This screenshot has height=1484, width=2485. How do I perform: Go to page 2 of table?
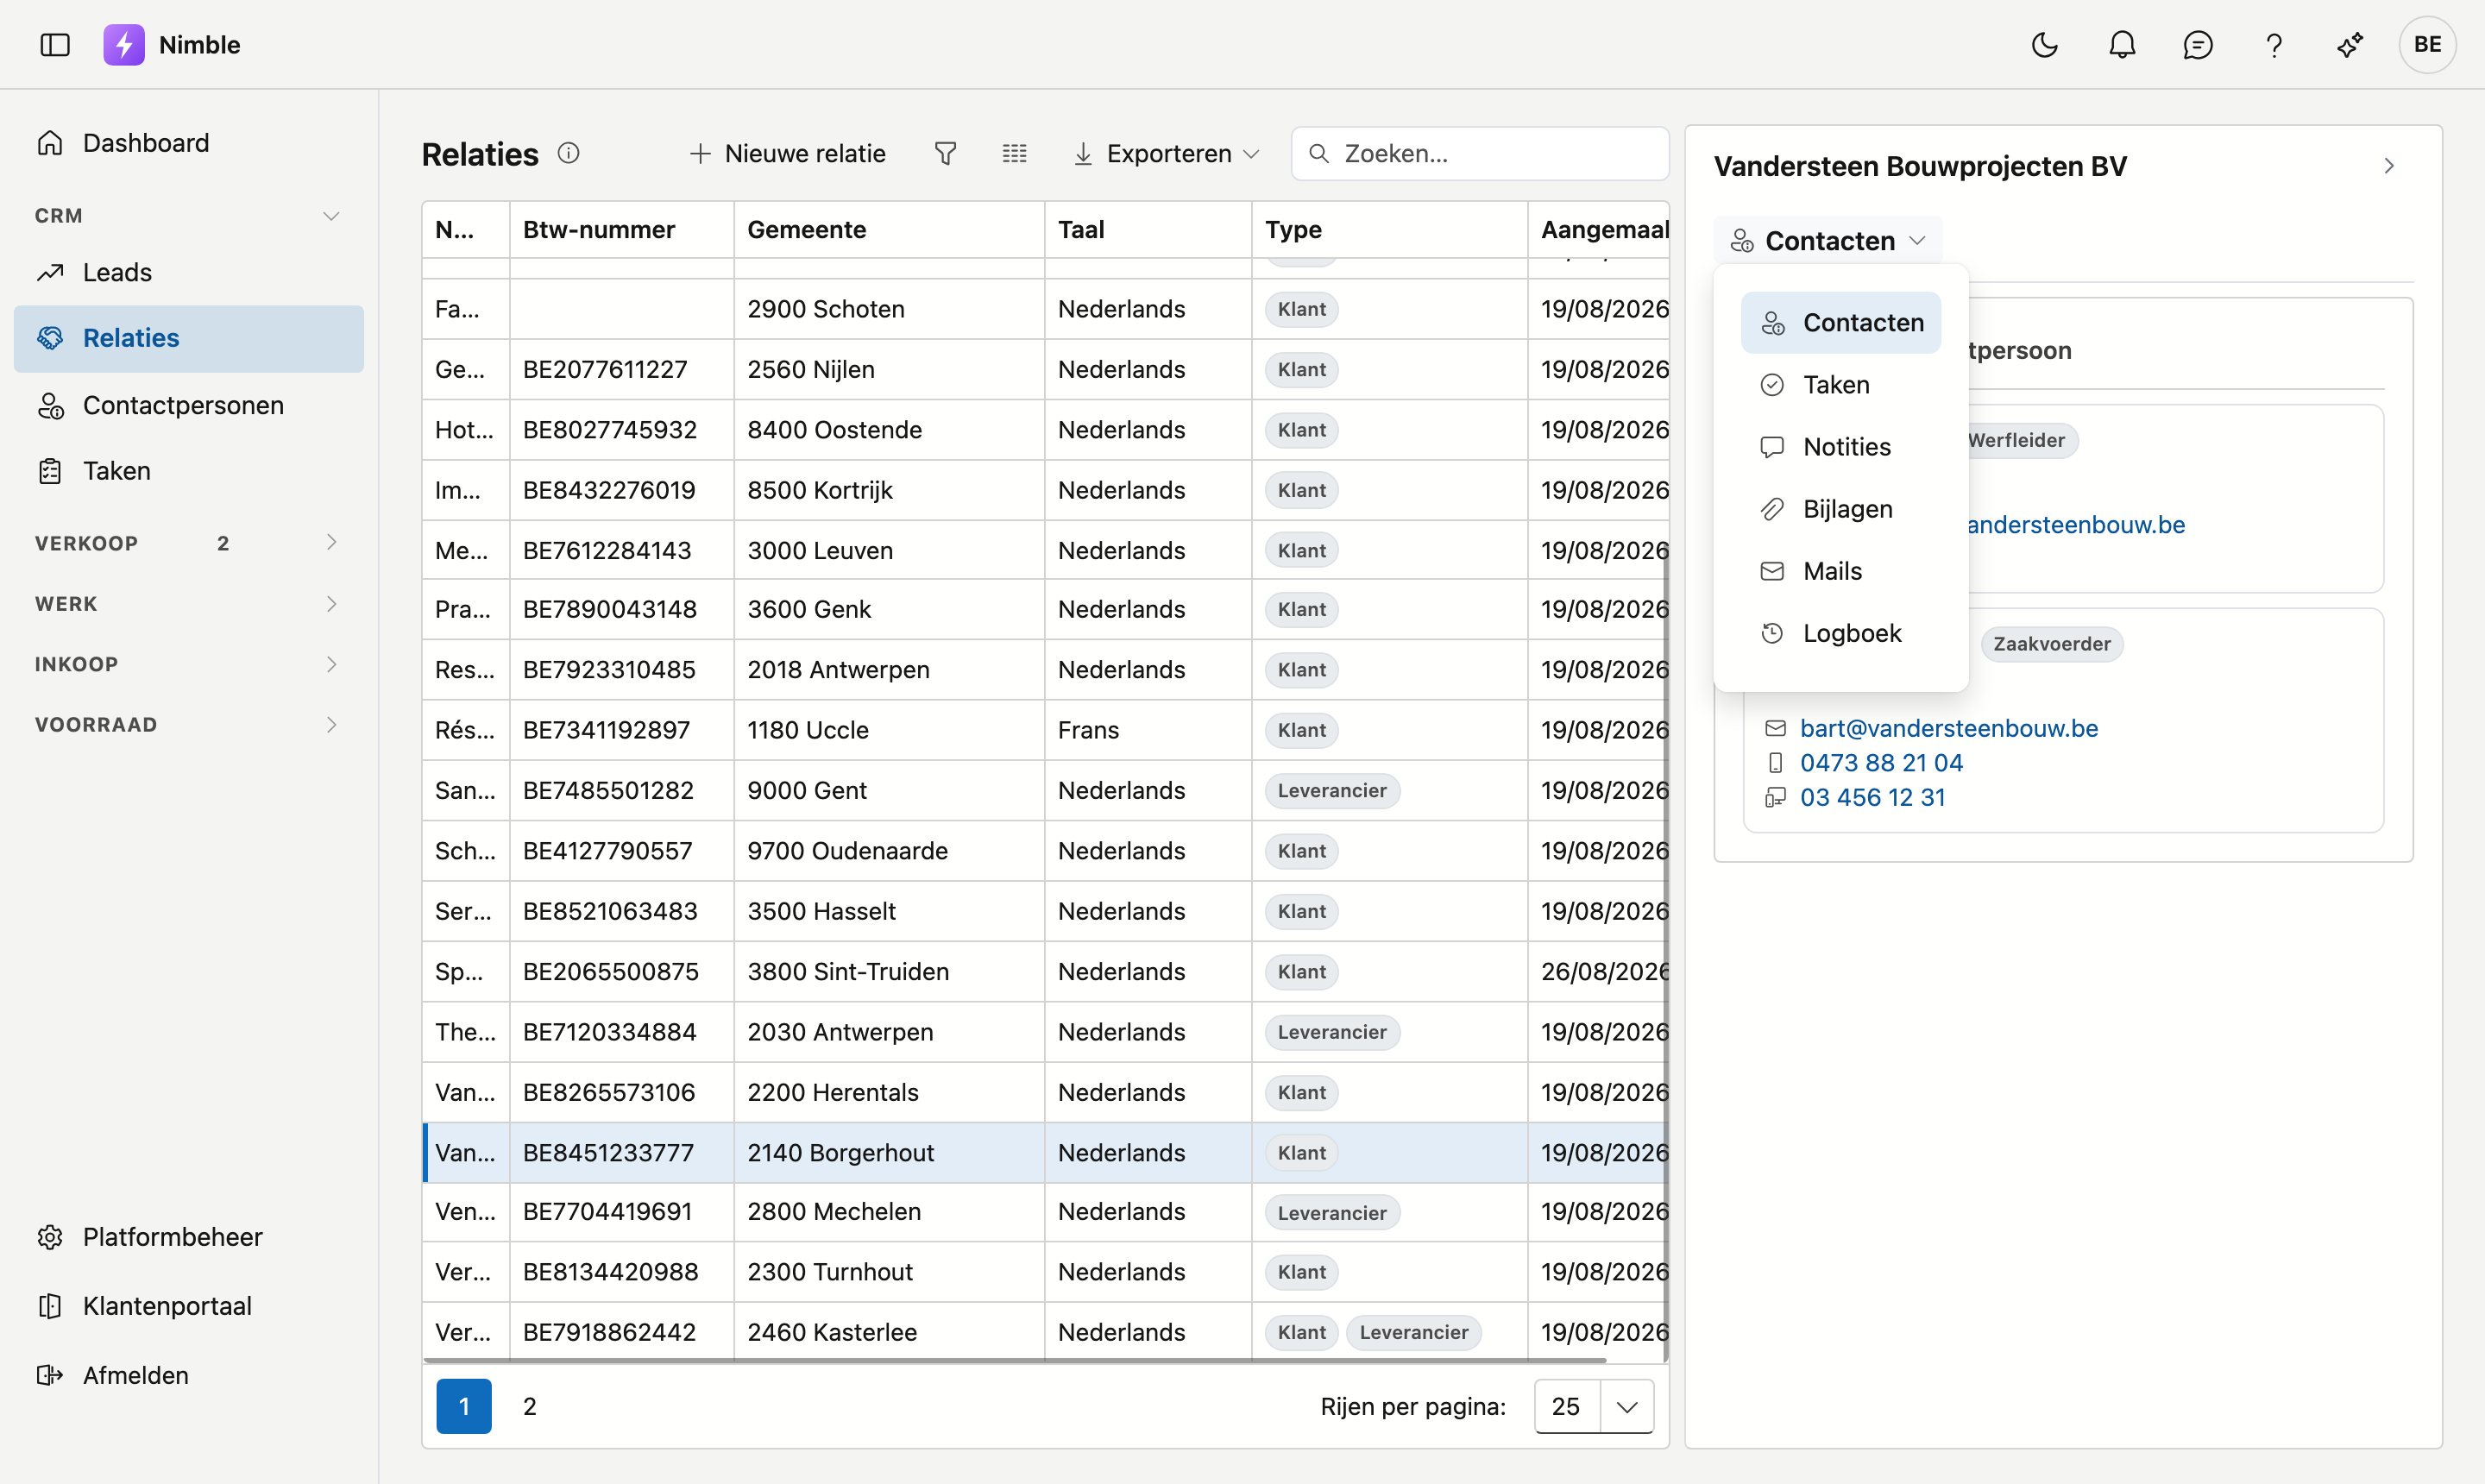click(x=530, y=1406)
